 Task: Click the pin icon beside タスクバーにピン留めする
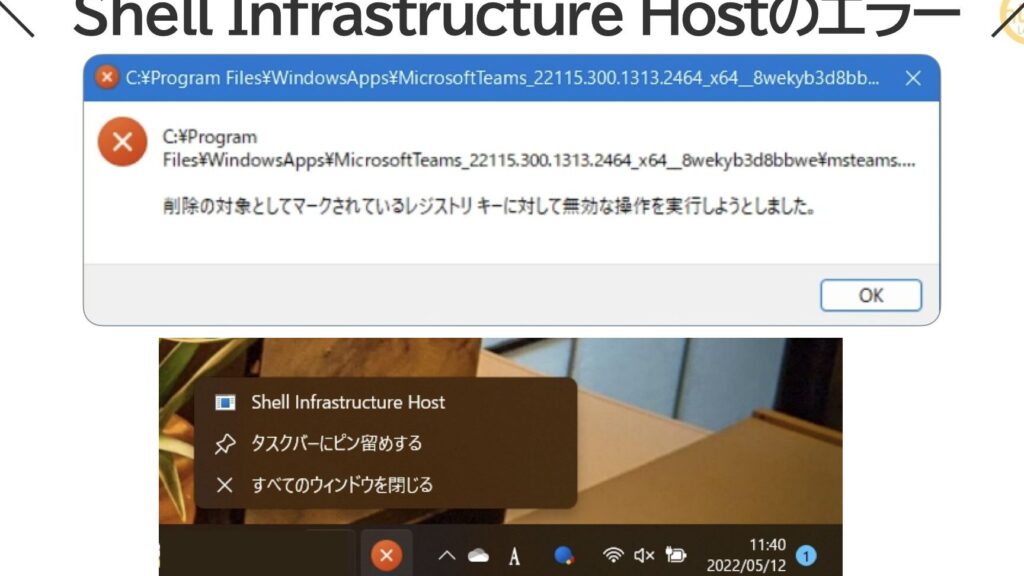[225, 443]
